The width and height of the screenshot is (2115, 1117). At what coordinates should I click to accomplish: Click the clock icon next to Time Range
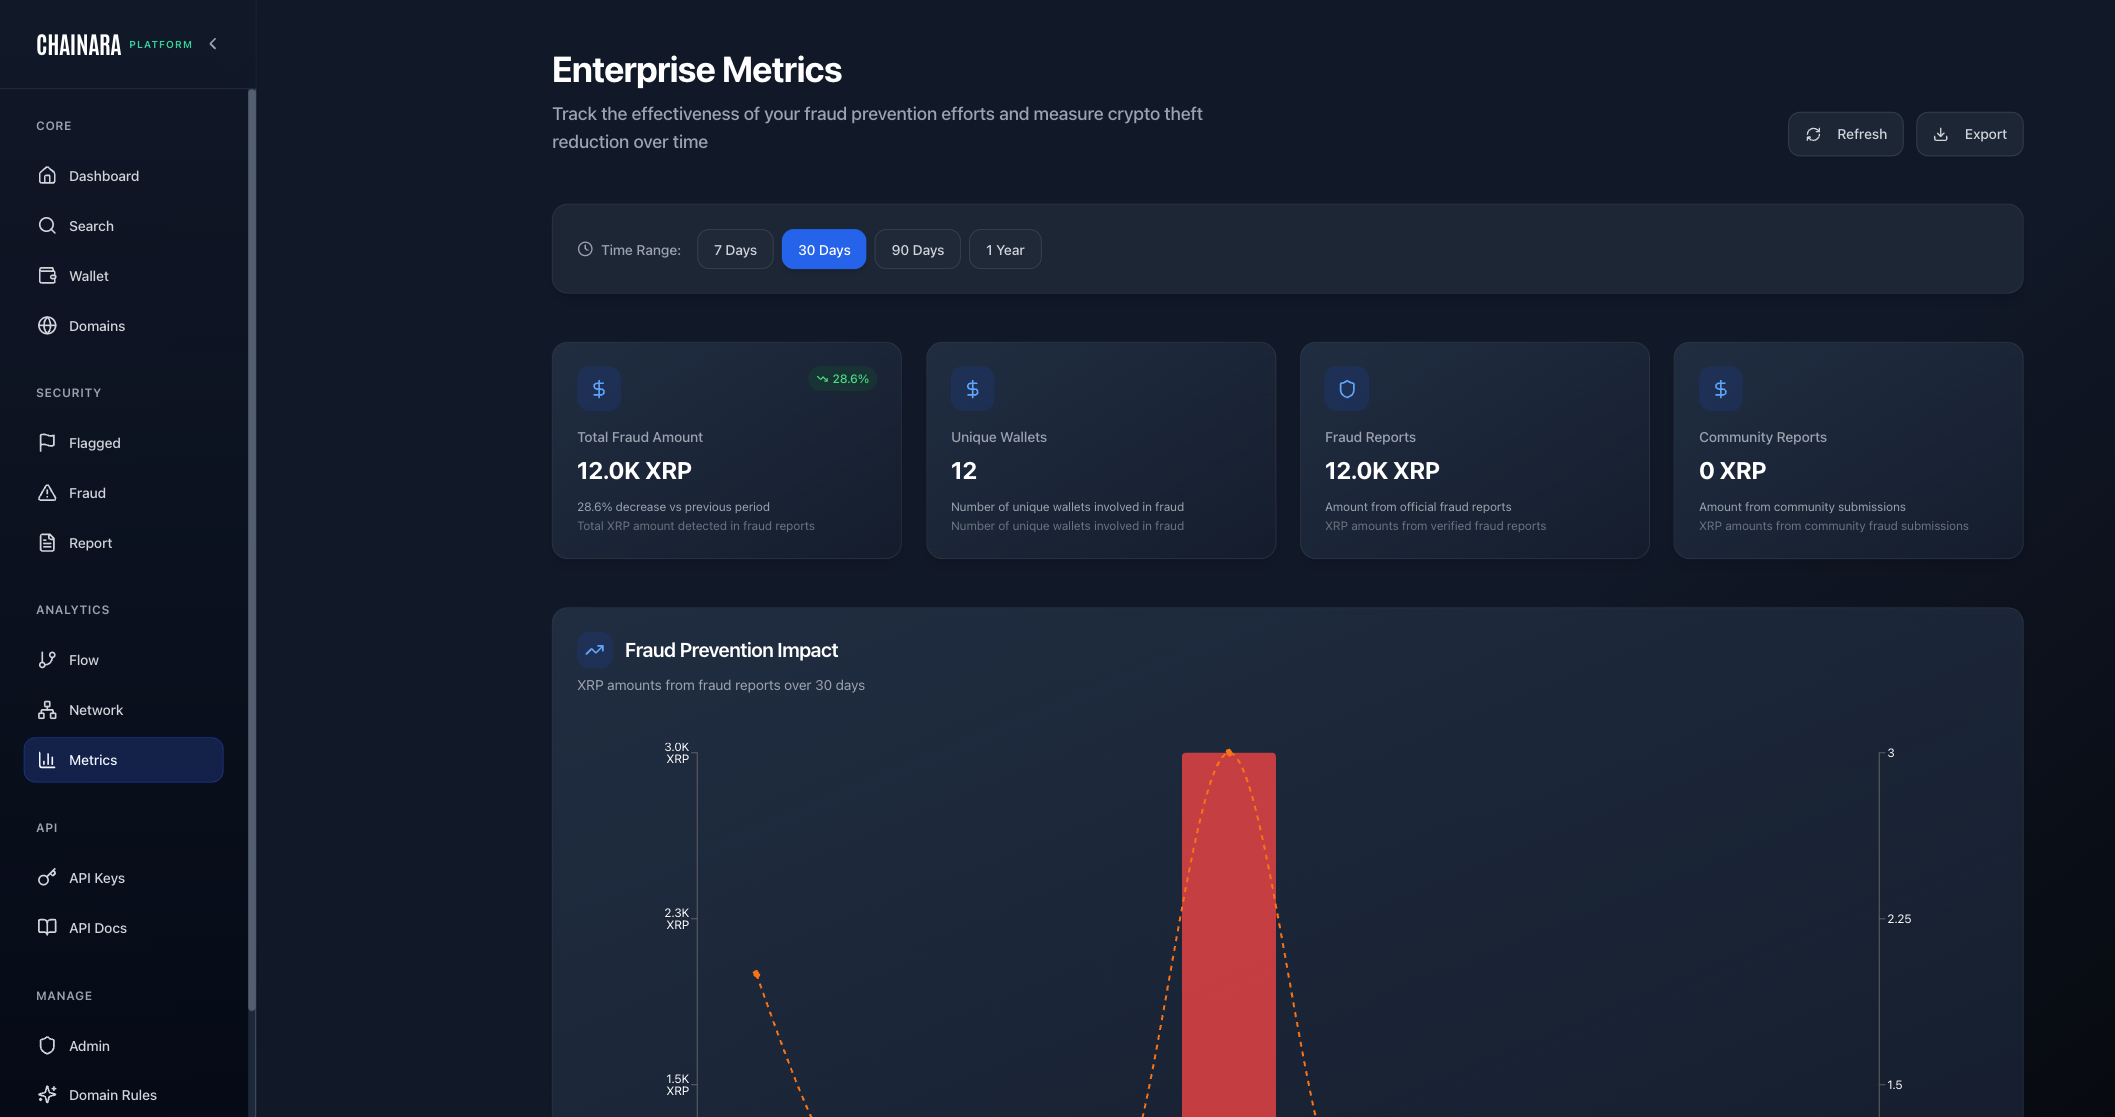585,249
